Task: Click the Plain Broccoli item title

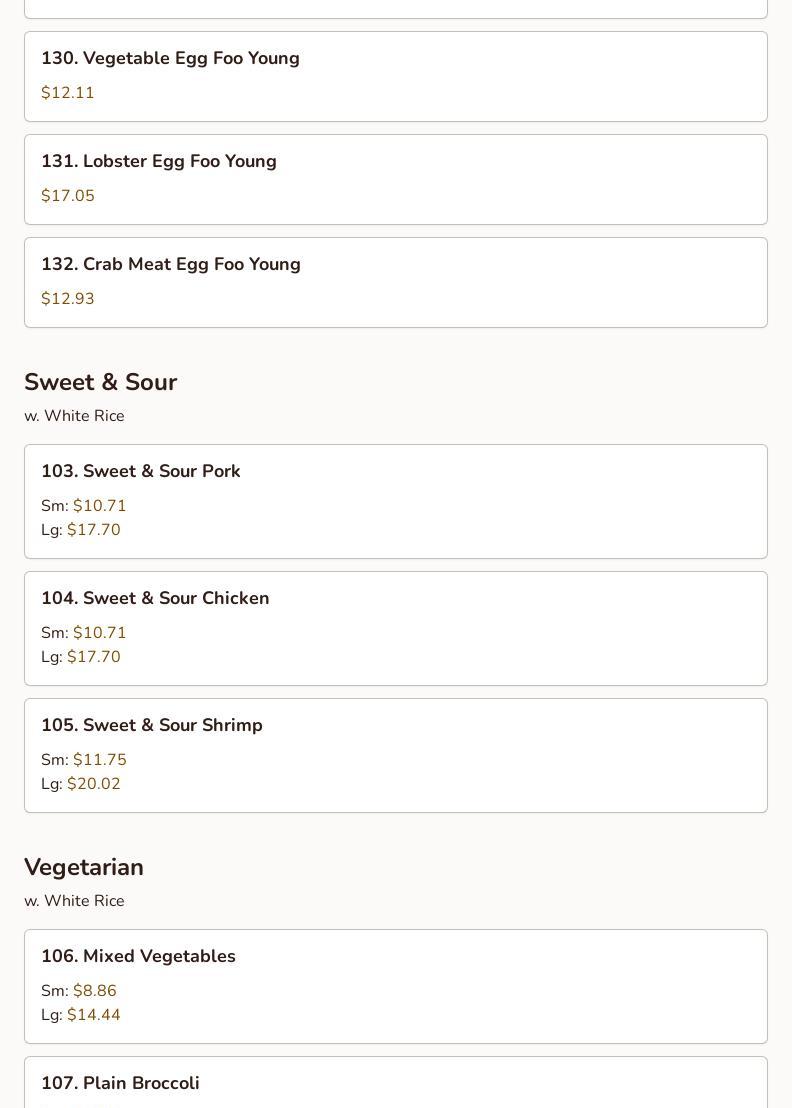Action: click(120, 1083)
